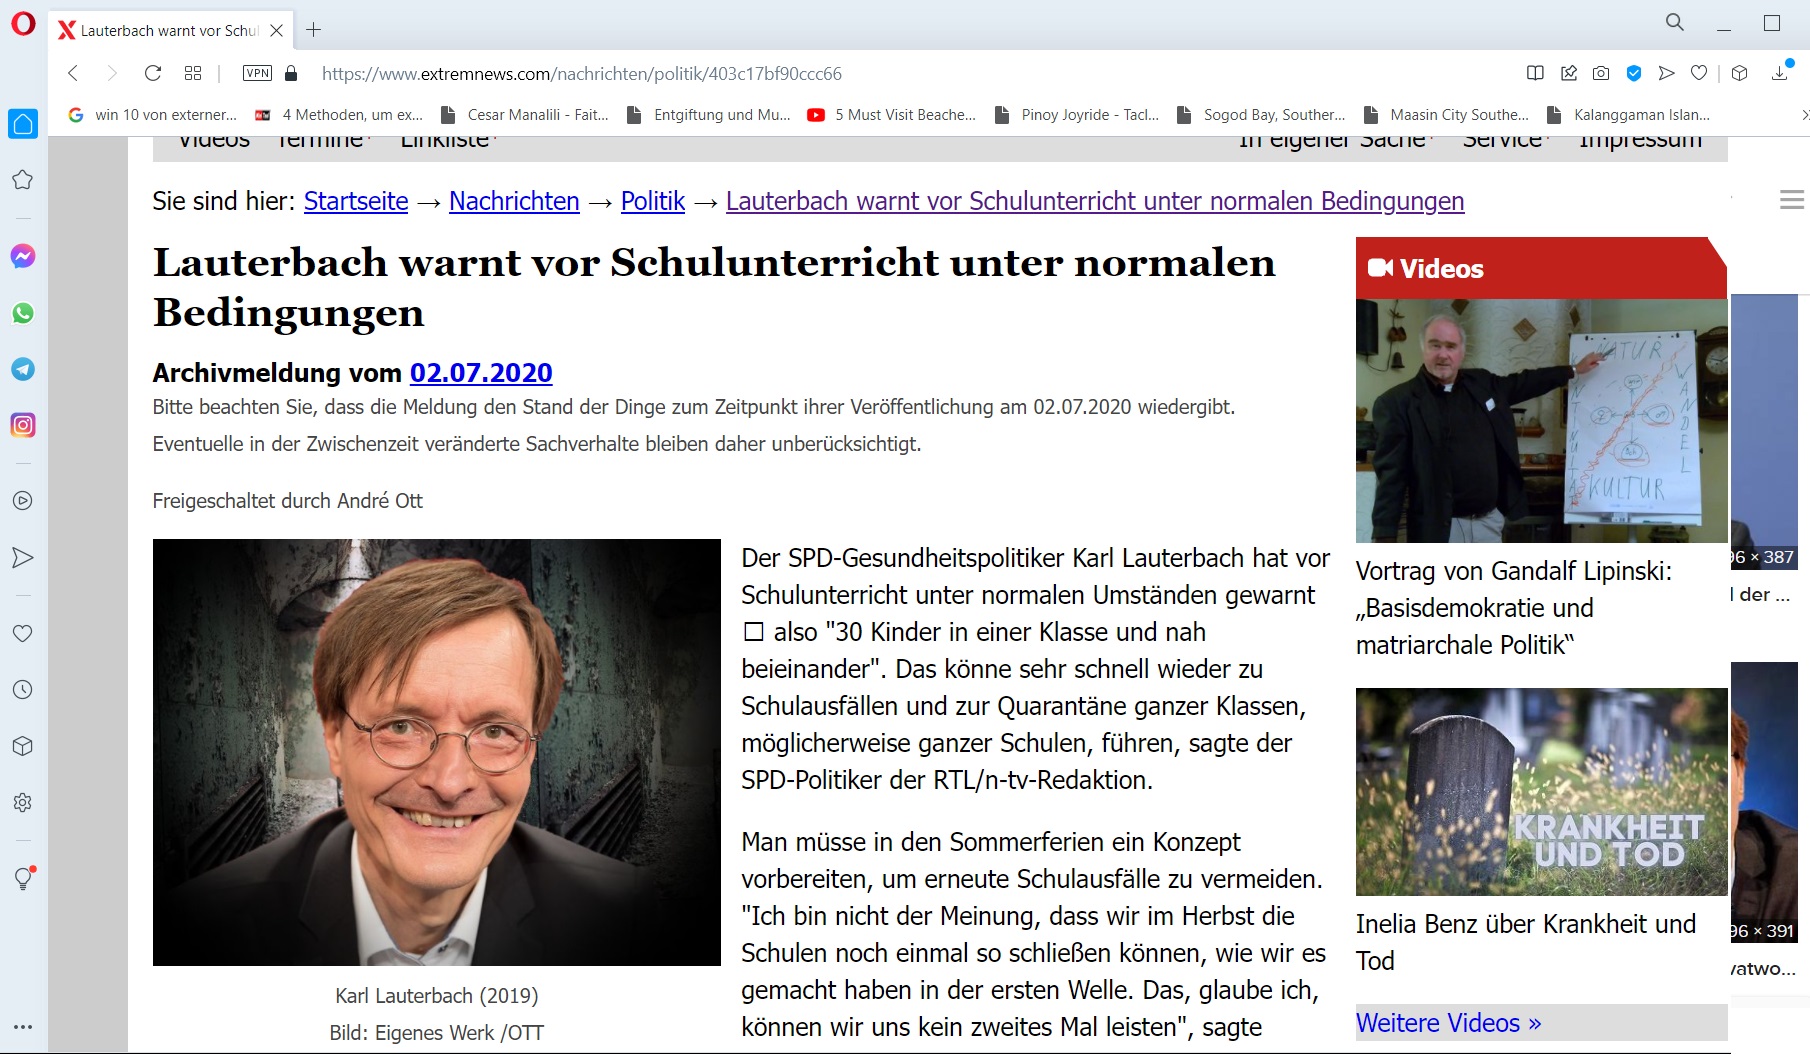The height and width of the screenshot is (1058, 1810).
Task: Open Easy Setup menu icon at right edge
Action: pos(1791,200)
